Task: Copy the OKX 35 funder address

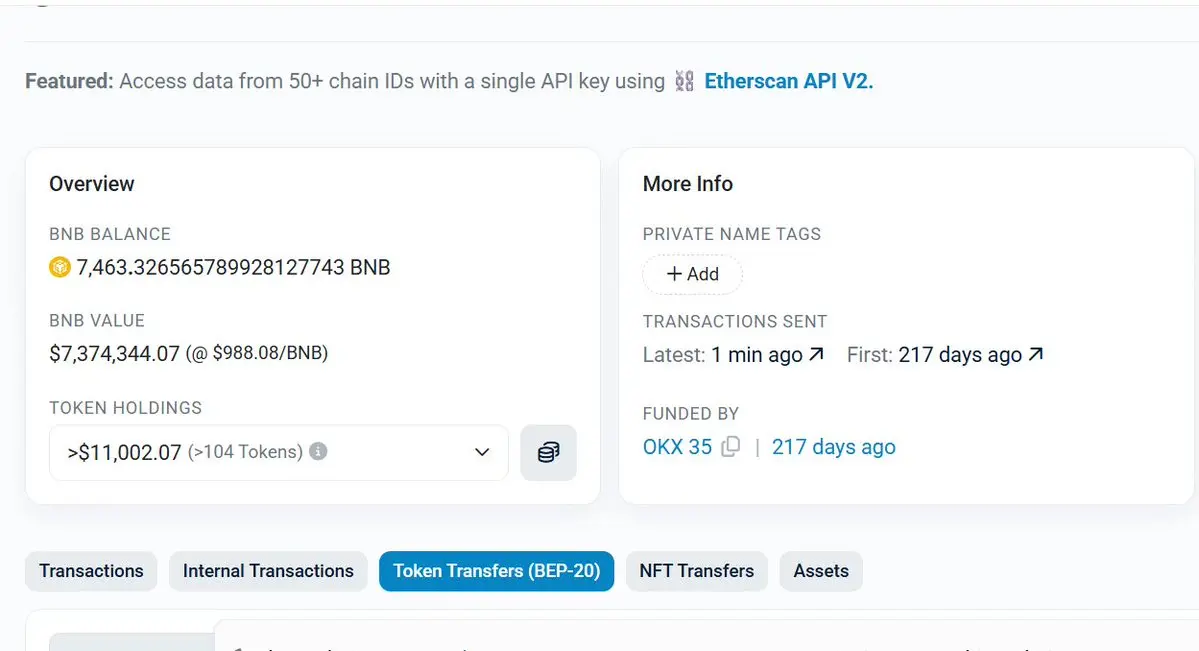Action: 730,446
